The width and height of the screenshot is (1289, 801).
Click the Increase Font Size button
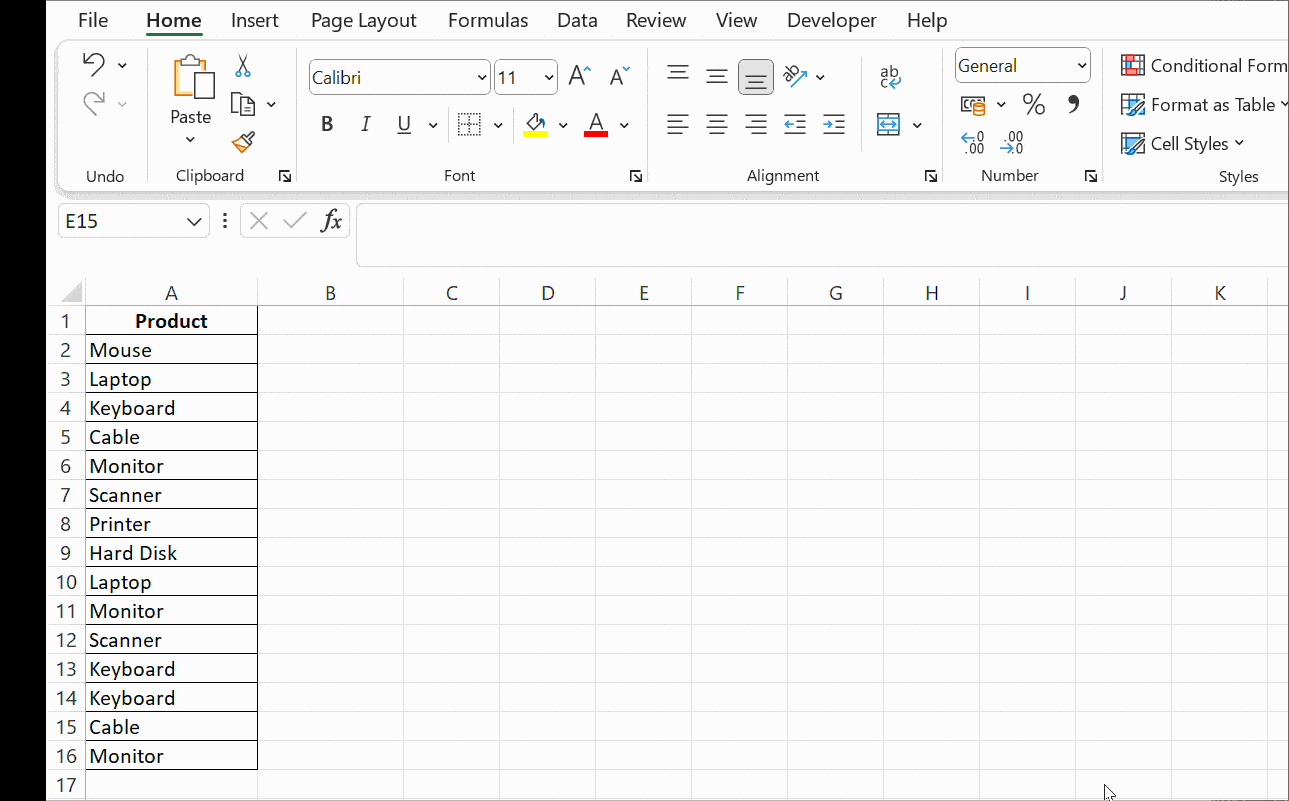(578, 74)
